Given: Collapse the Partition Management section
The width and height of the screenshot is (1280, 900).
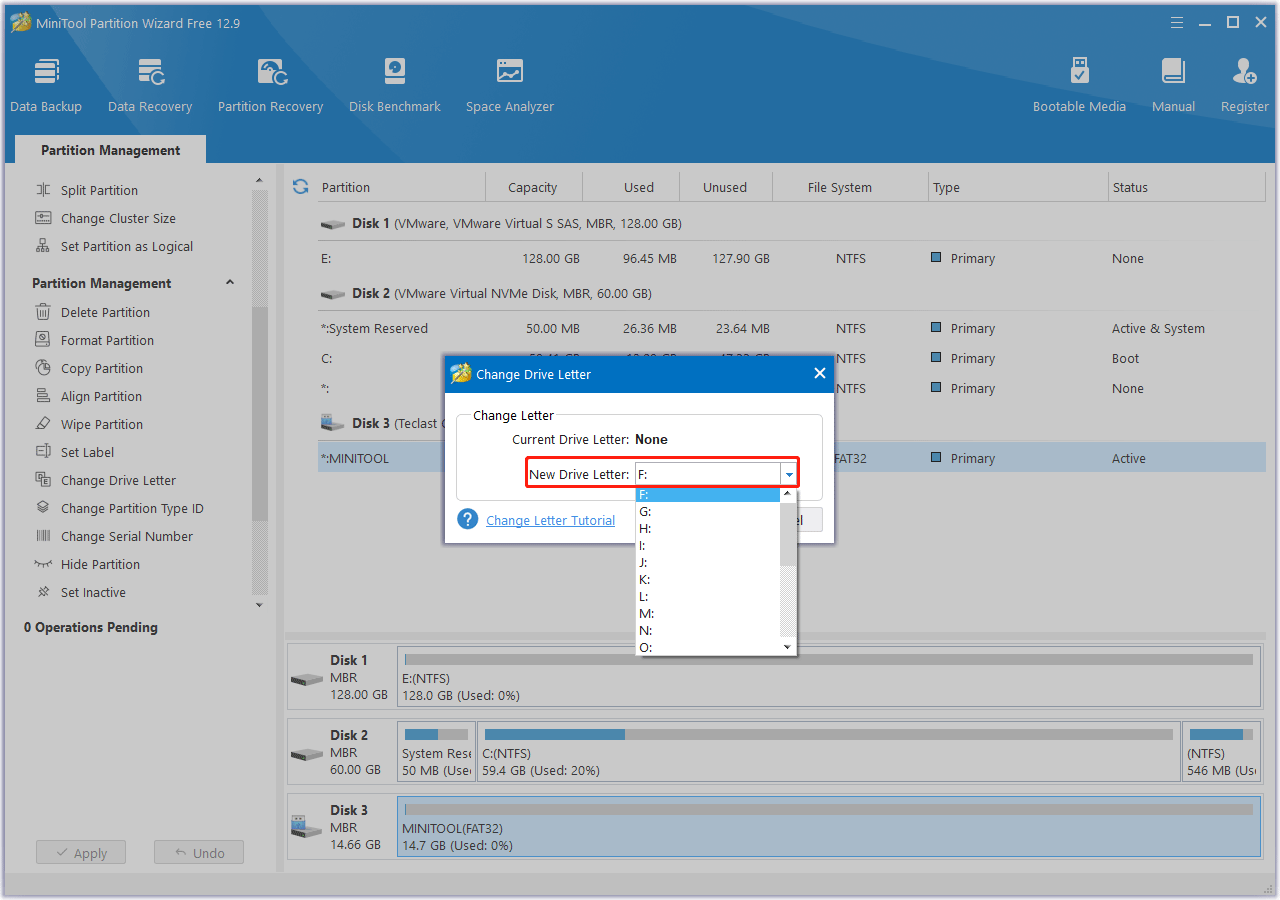Looking at the screenshot, I should pyautogui.click(x=229, y=283).
